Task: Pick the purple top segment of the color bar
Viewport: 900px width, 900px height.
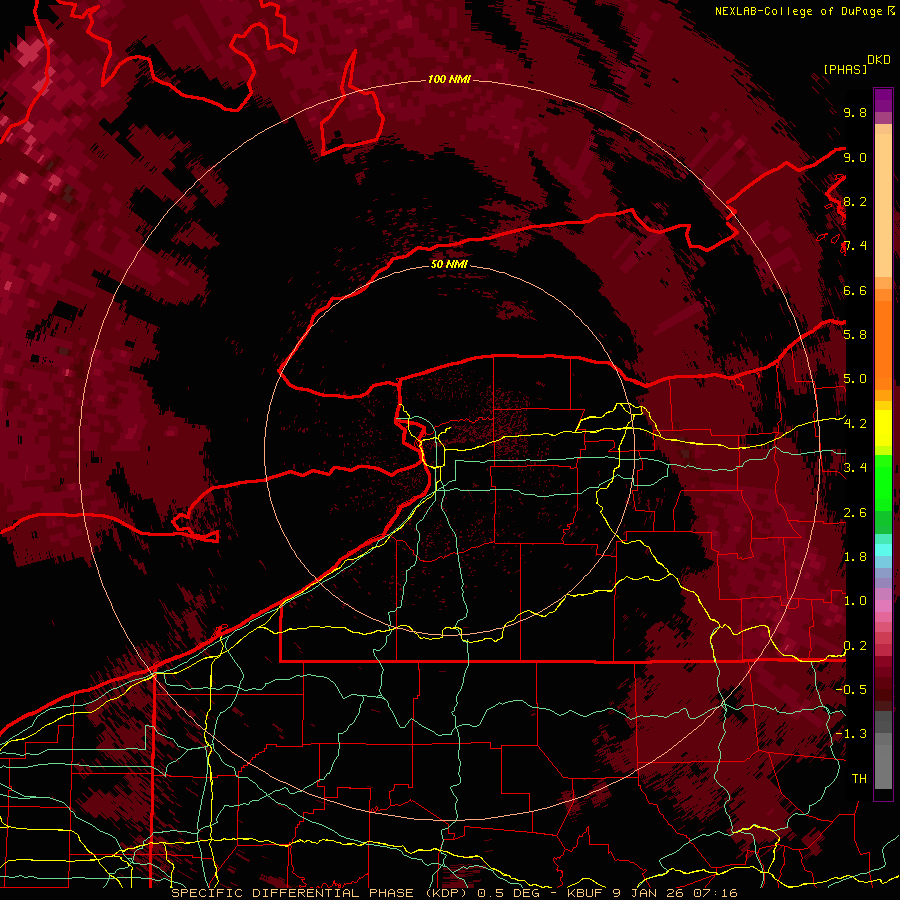Action: point(883,100)
